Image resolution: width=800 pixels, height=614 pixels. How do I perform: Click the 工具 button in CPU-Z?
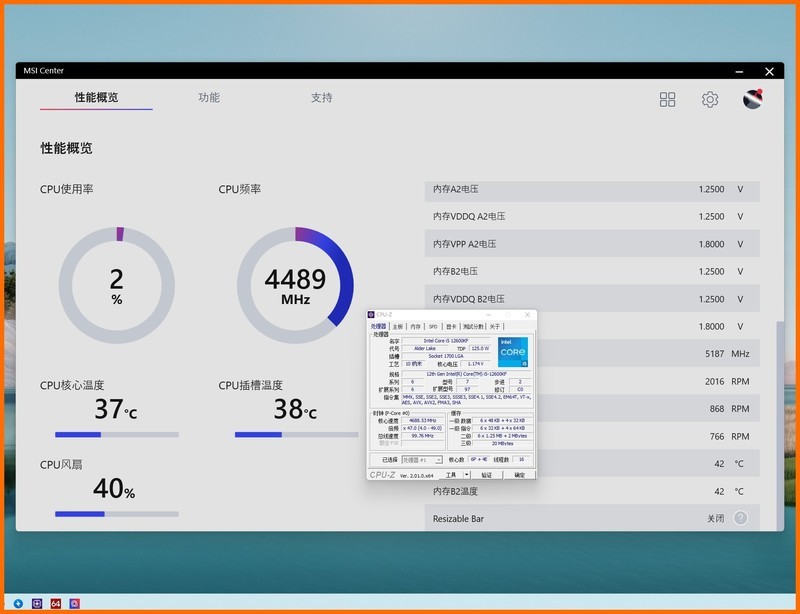coord(452,475)
